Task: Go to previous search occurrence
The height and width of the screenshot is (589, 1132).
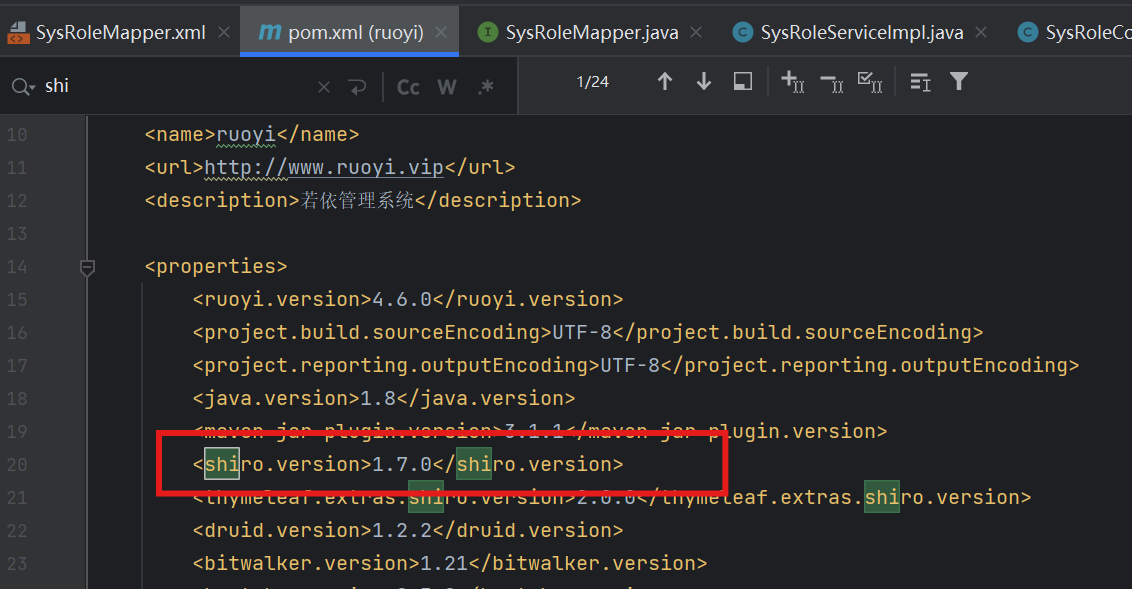Action: pyautogui.click(x=664, y=82)
